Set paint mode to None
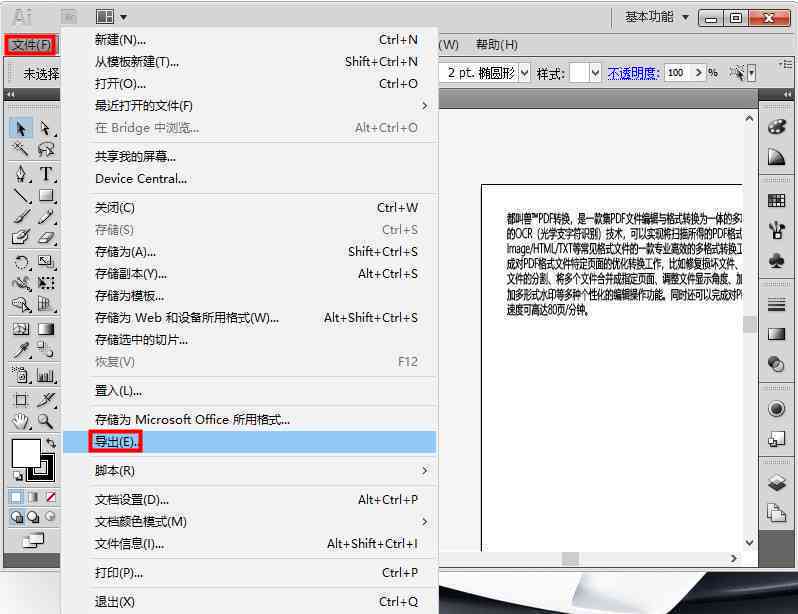The image size is (798, 614). pos(51,497)
